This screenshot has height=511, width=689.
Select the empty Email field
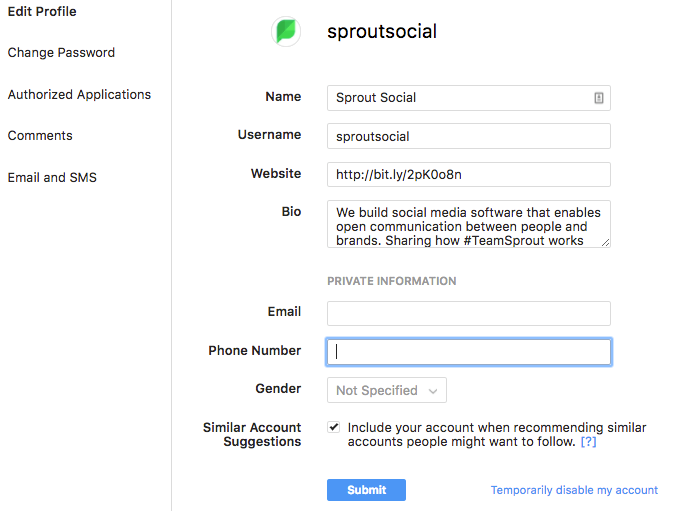[468, 313]
